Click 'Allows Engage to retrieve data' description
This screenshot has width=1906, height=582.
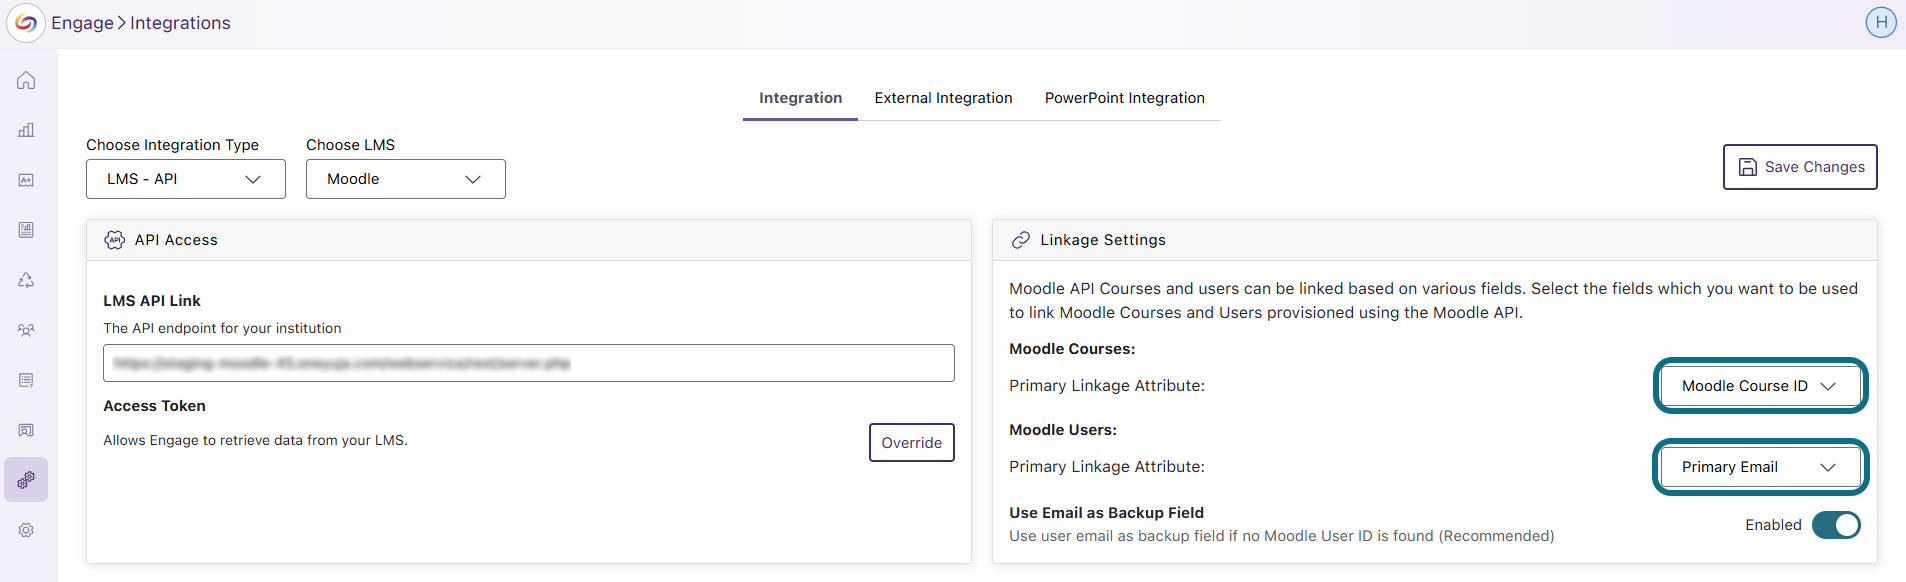[x=255, y=440]
